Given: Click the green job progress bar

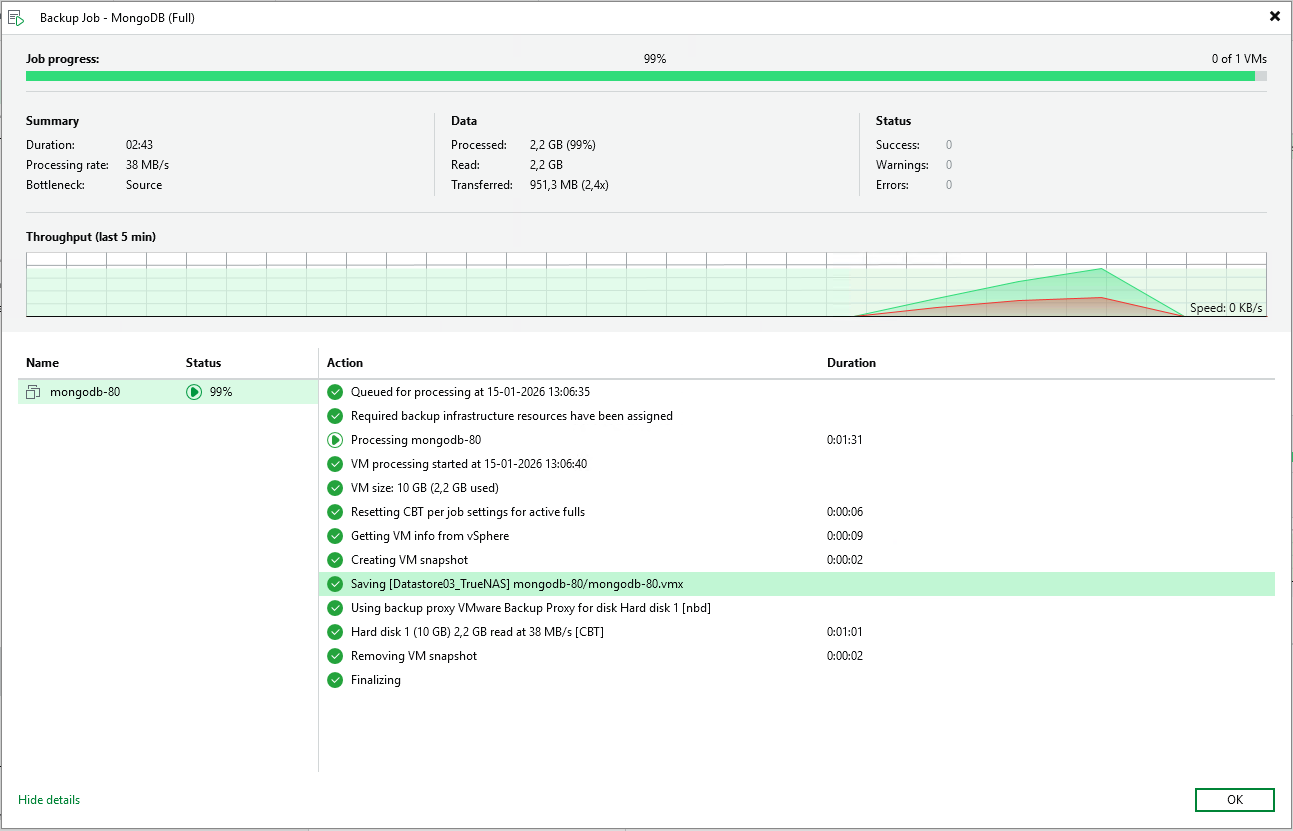Looking at the screenshot, I should pyautogui.click(x=640, y=76).
